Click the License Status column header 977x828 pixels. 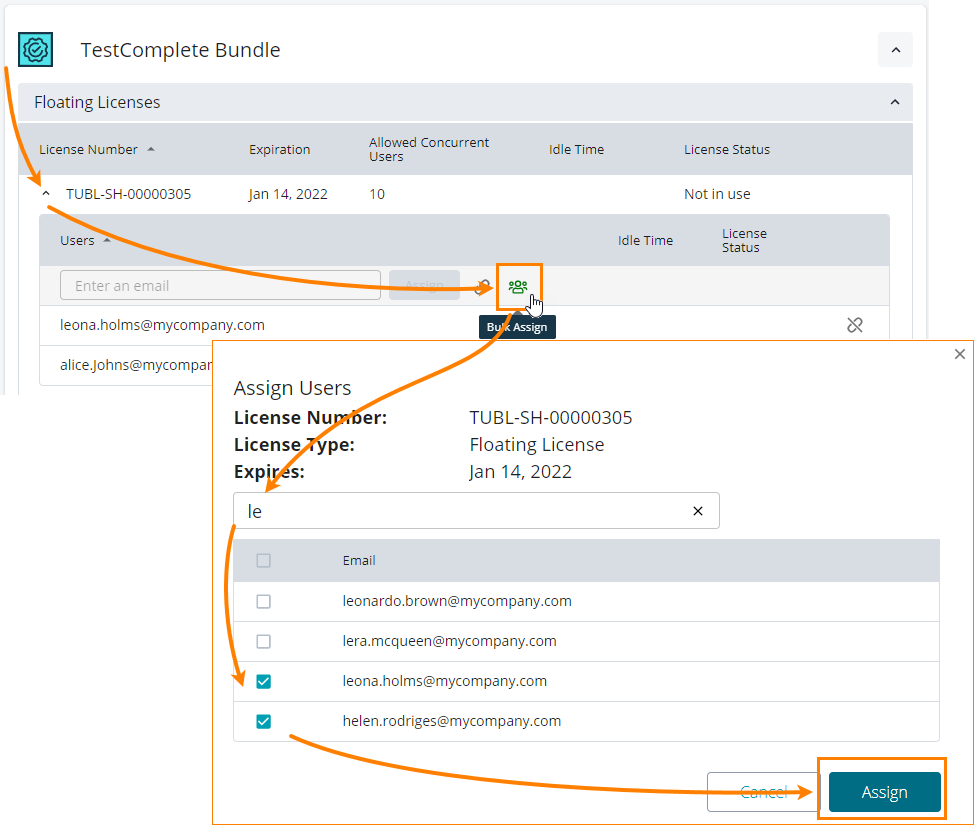coord(726,150)
